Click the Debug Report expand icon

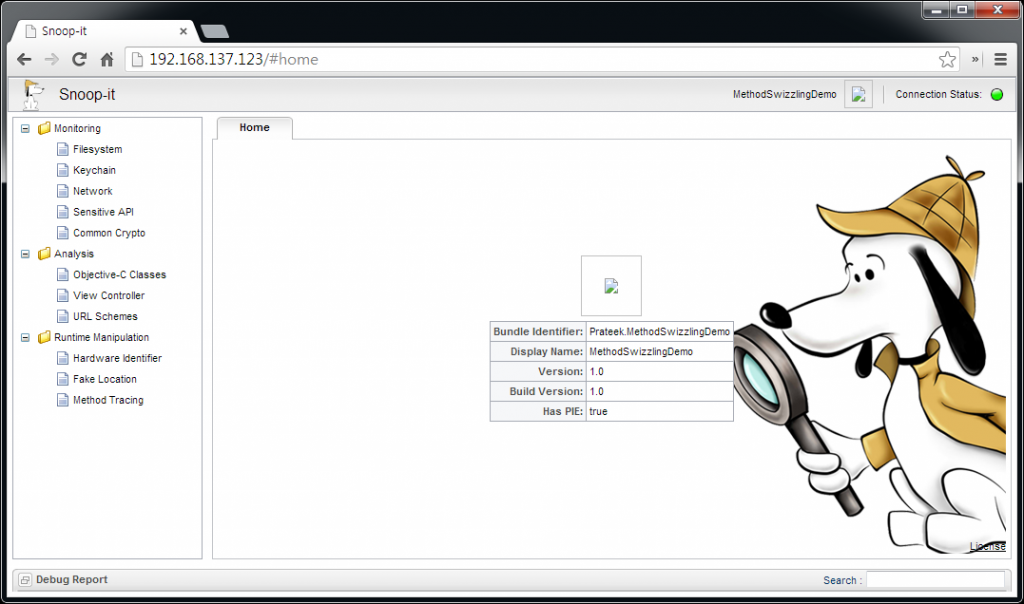25,580
